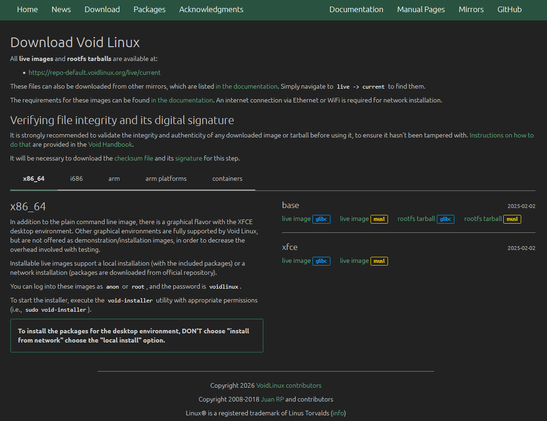The width and height of the screenshot is (547, 421).
Task: Switch to the arm platforms tab
Action: (166, 179)
